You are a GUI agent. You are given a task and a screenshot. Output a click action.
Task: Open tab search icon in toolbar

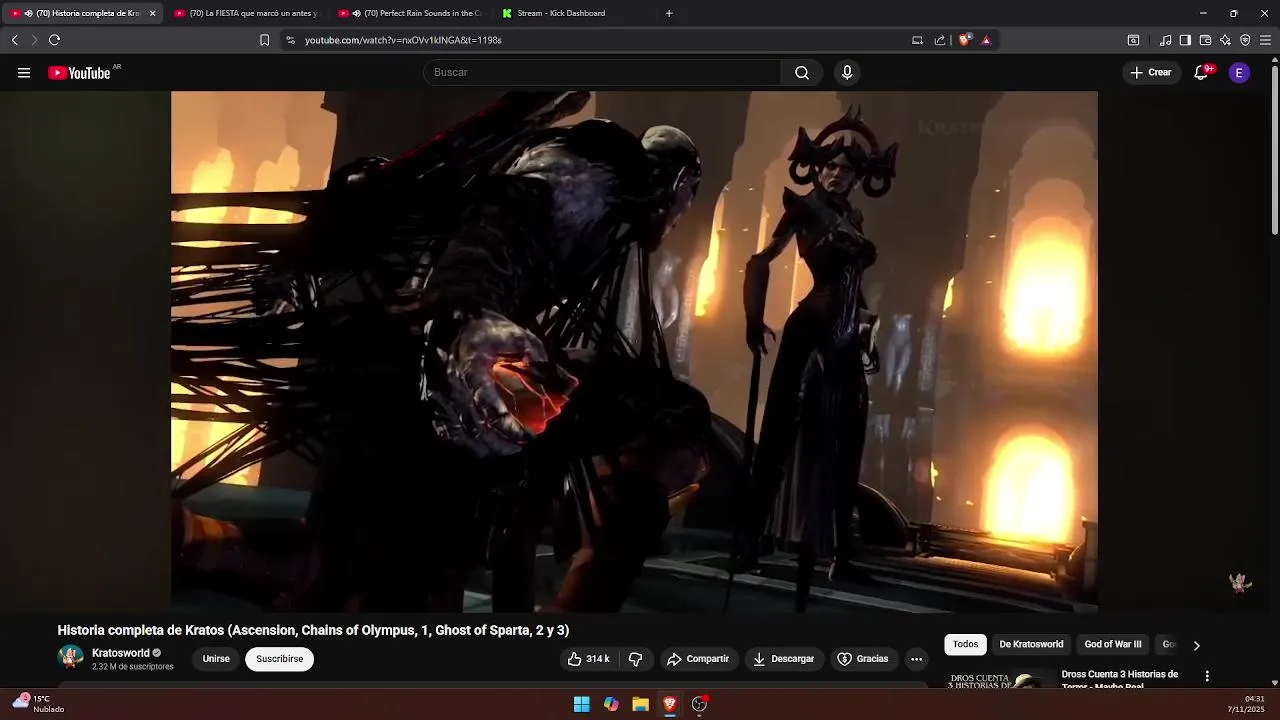[x=1133, y=40]
